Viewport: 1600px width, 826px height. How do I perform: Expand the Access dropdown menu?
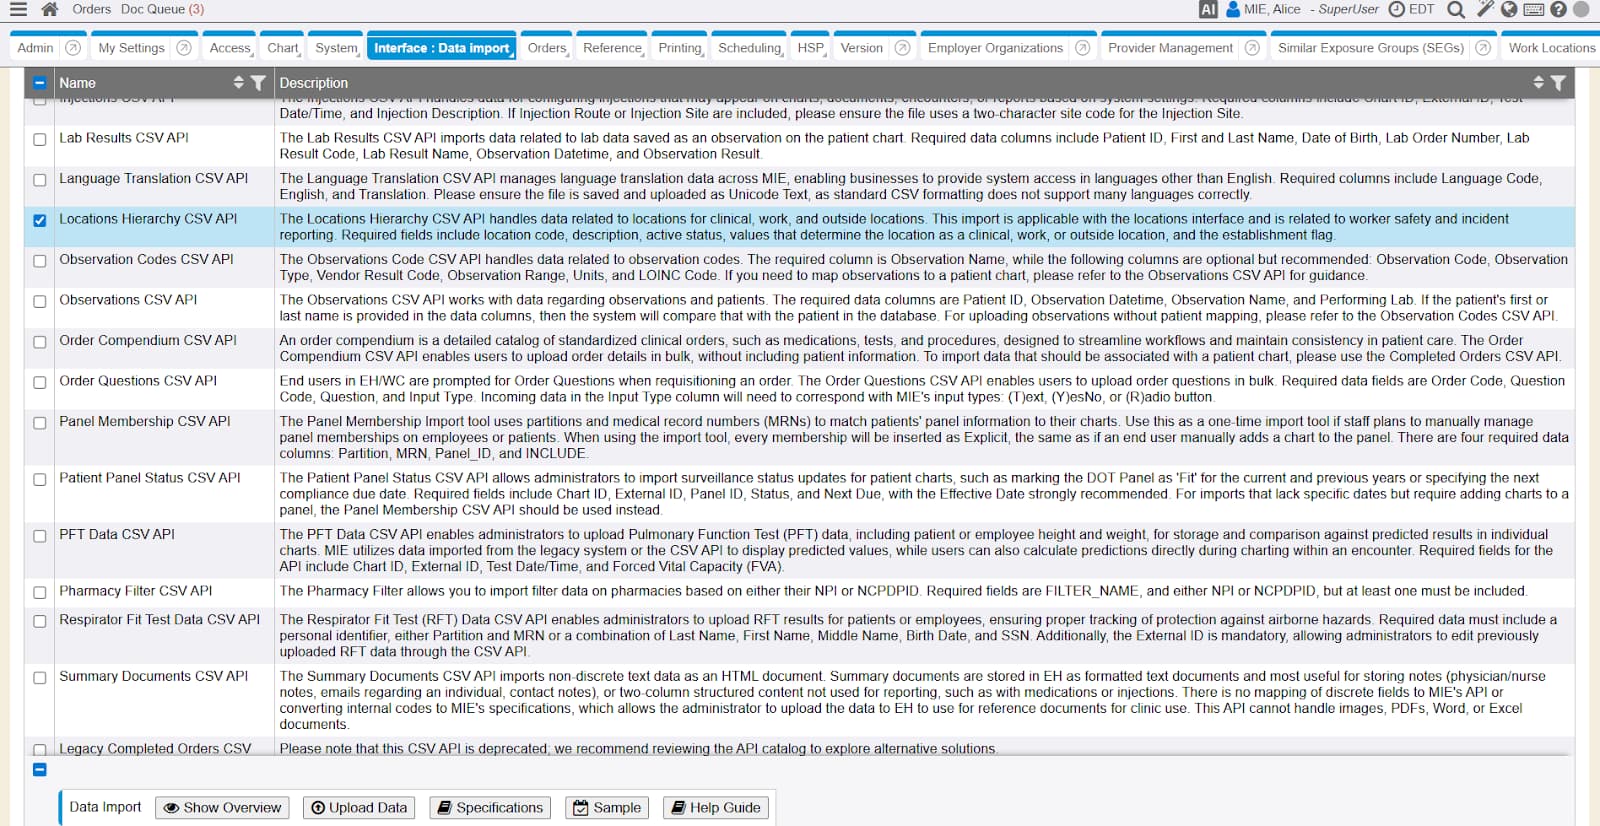click(x=230, y=48)
